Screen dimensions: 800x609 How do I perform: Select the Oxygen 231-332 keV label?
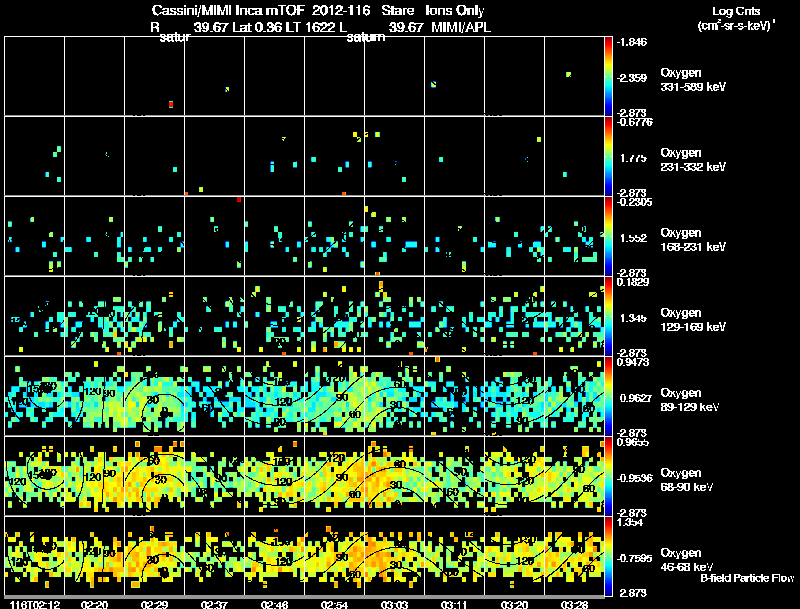click(693, 160)
